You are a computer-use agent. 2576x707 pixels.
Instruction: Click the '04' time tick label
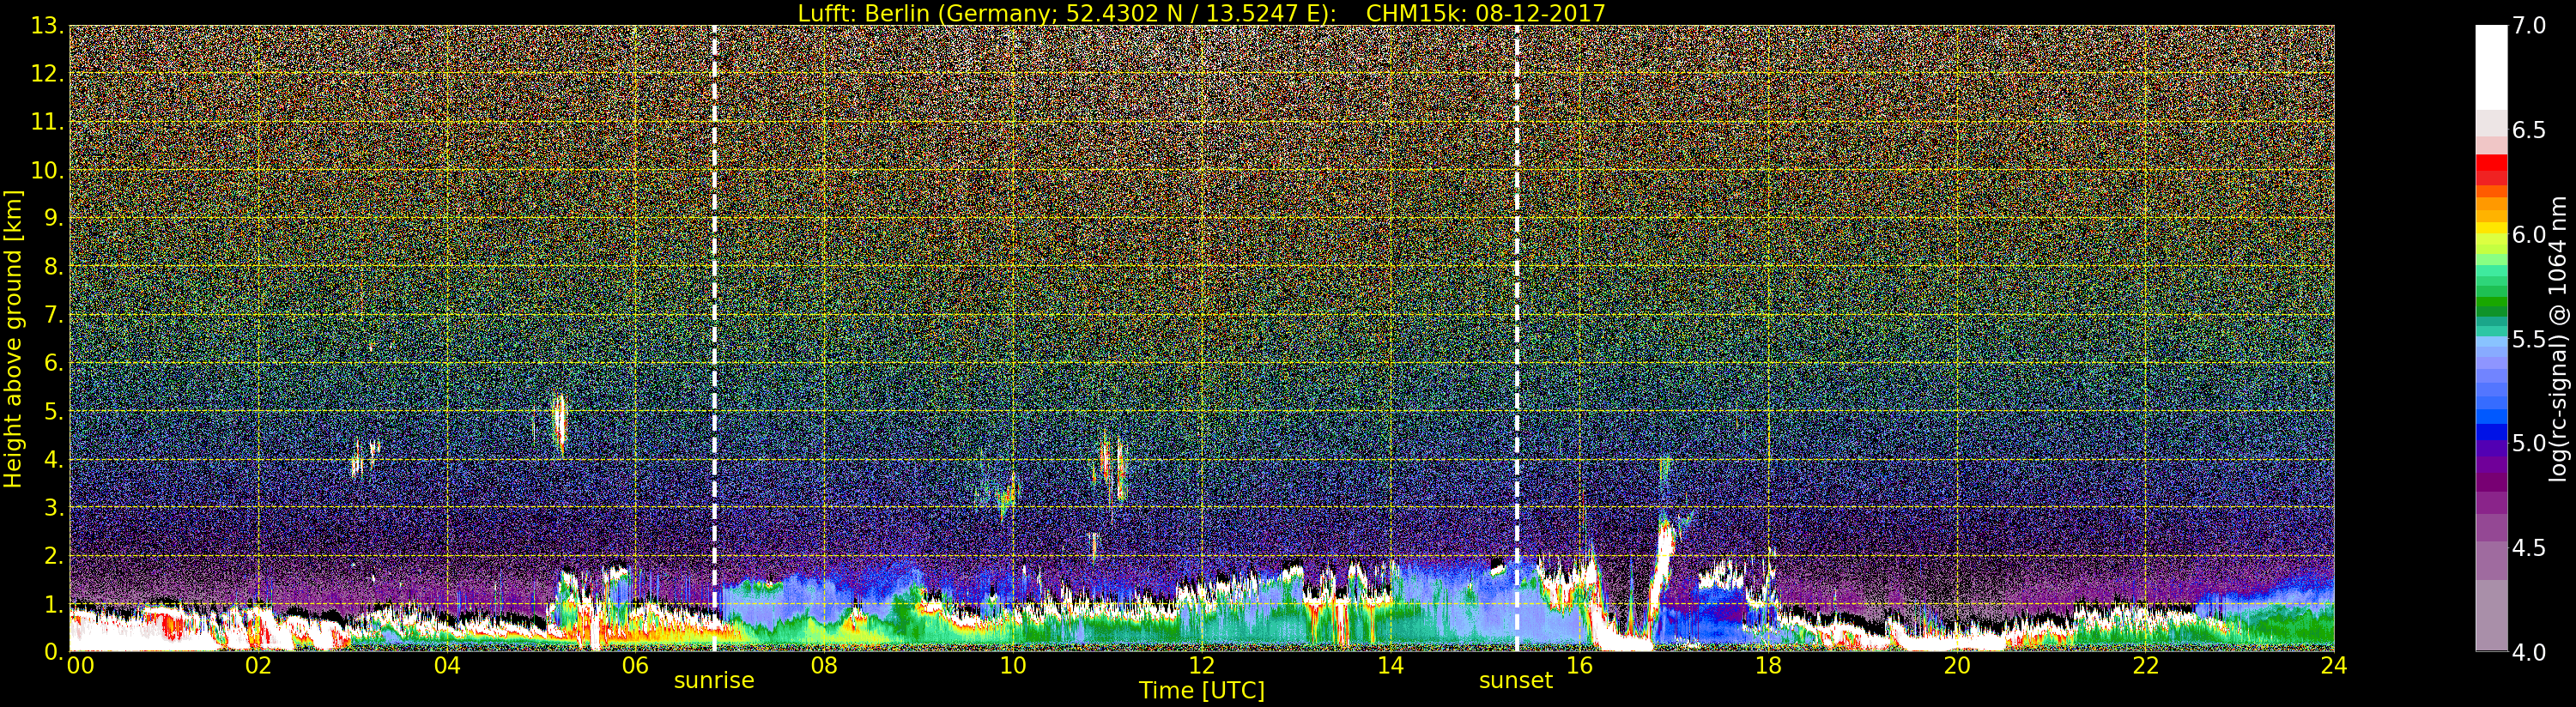pyautogui.click(x=447, y=665)
